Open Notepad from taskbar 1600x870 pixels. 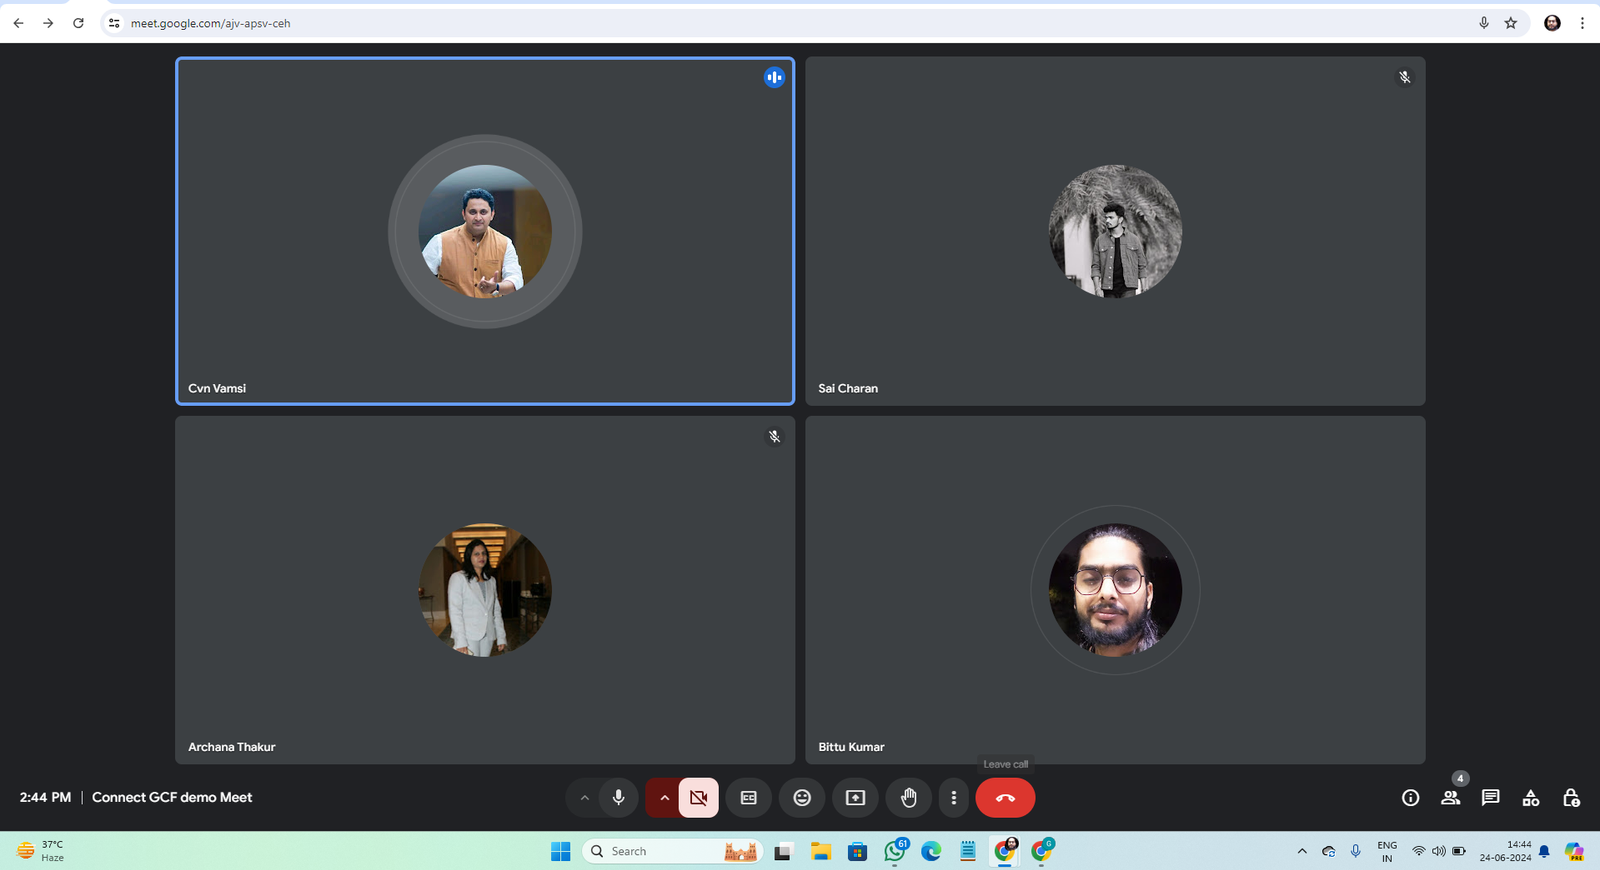(968, 851)
